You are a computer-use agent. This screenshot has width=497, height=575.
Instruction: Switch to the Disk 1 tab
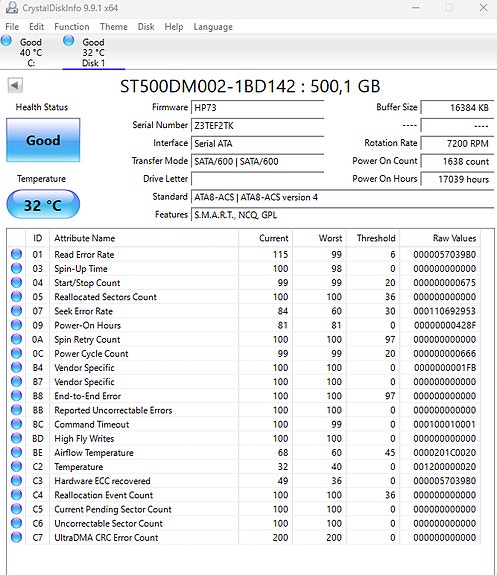(x=94, y=52)
